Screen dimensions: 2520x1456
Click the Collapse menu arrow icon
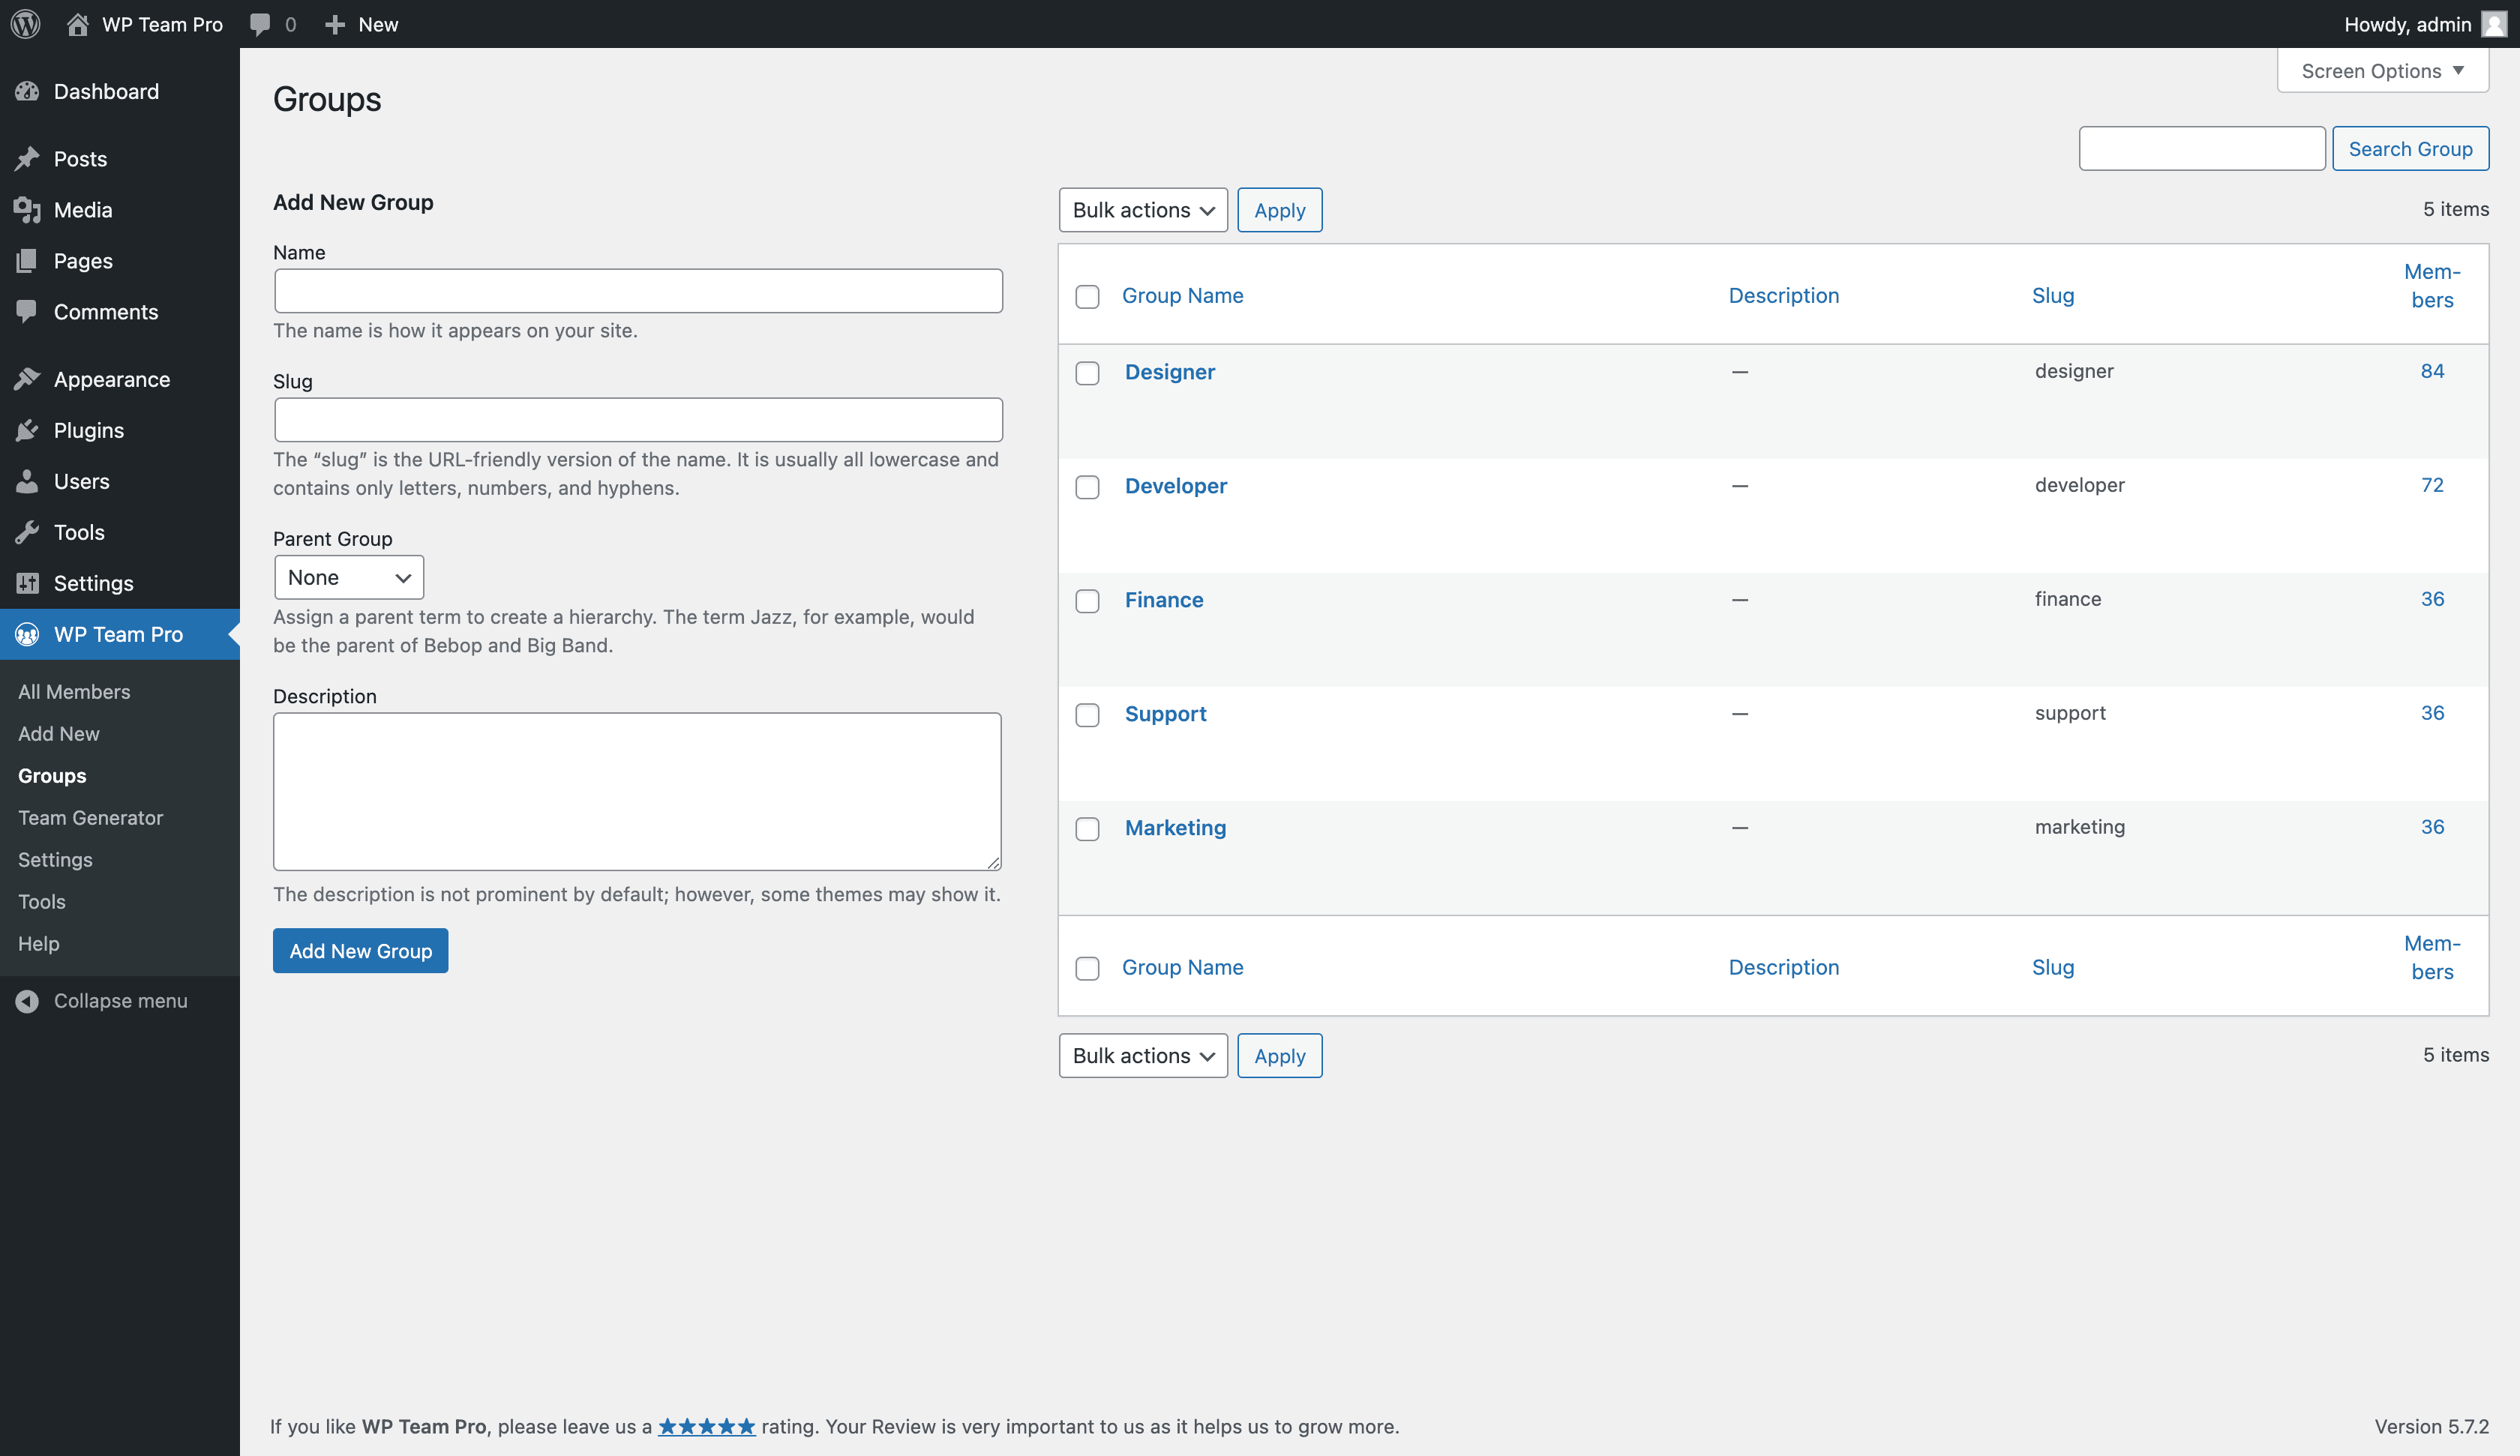27,1001
